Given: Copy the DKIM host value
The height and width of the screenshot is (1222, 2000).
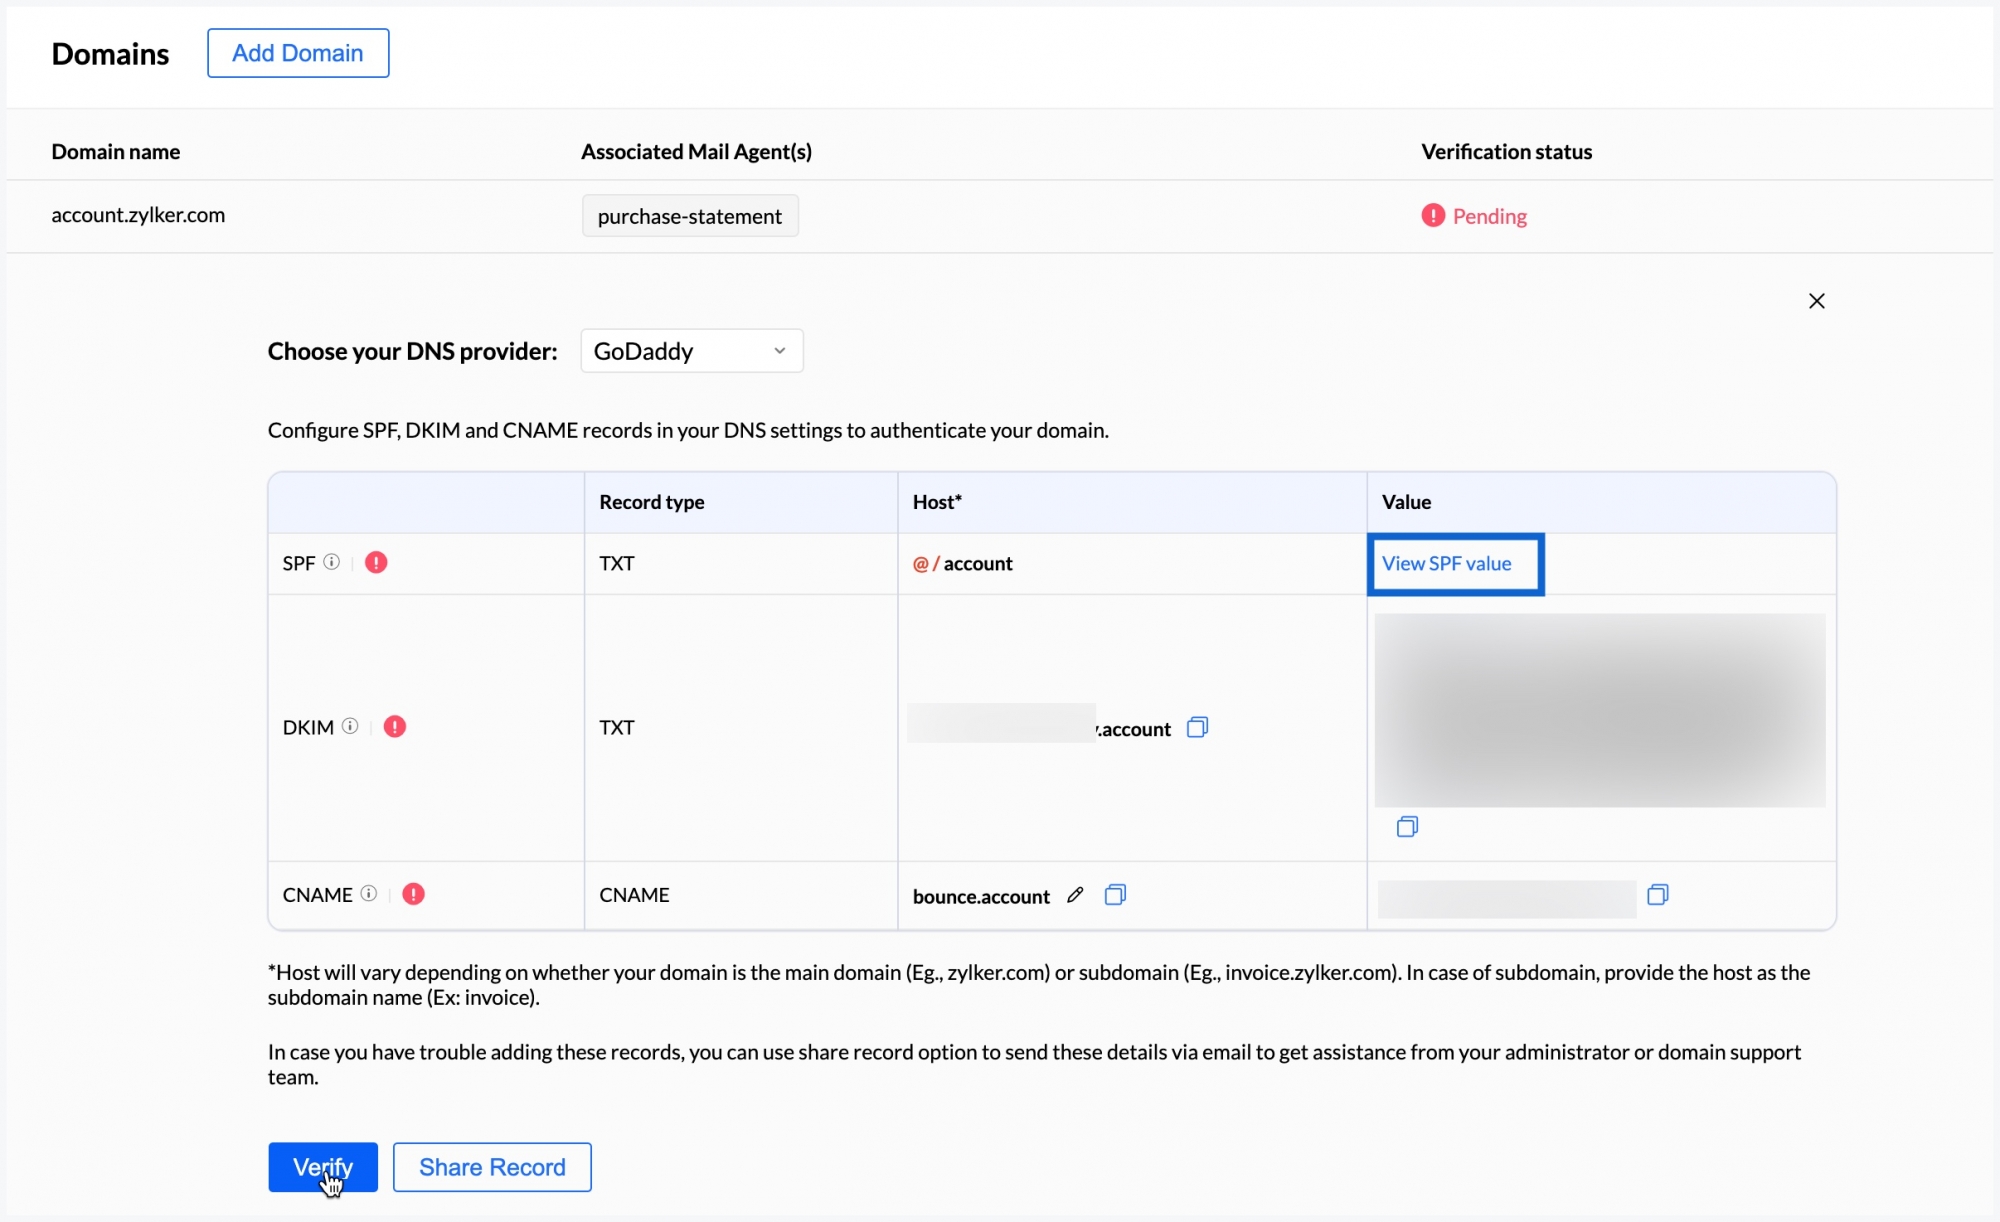Looking at the screenshot, I should point(1196,727).
